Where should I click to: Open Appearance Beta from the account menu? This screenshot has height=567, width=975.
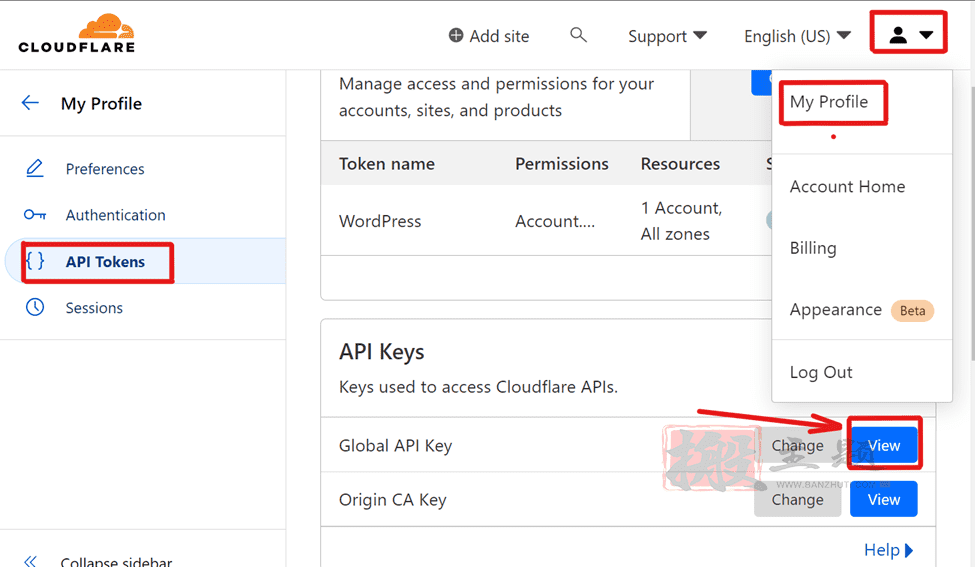pyautogui.click(x=861, y=310)
